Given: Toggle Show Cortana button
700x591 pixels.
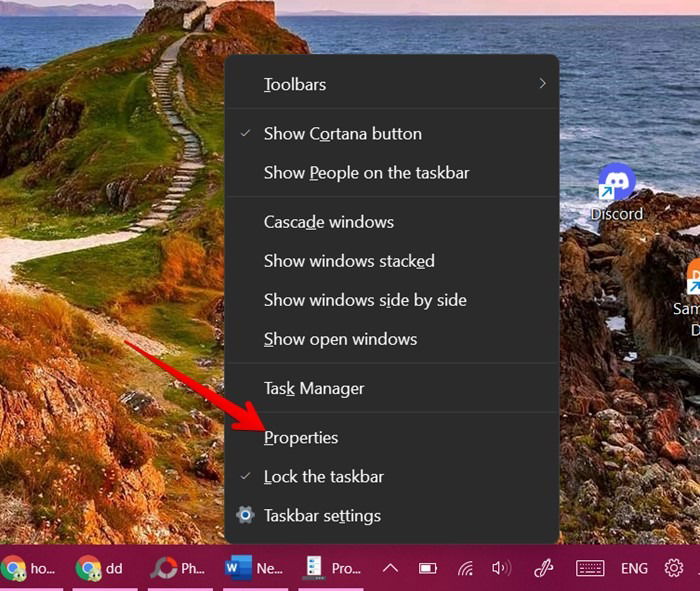Looking at the screenshot, I should [392, 133].
